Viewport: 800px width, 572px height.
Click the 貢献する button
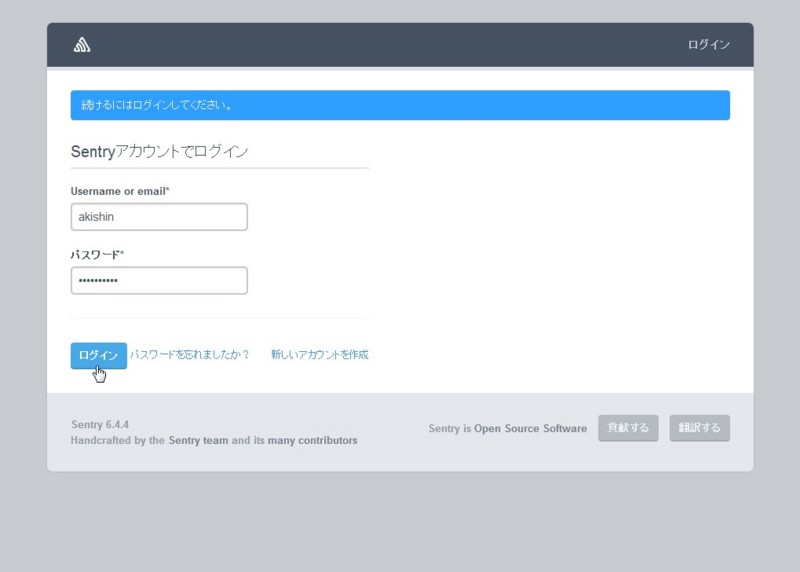pyautogui.click(x=628, y=428)
